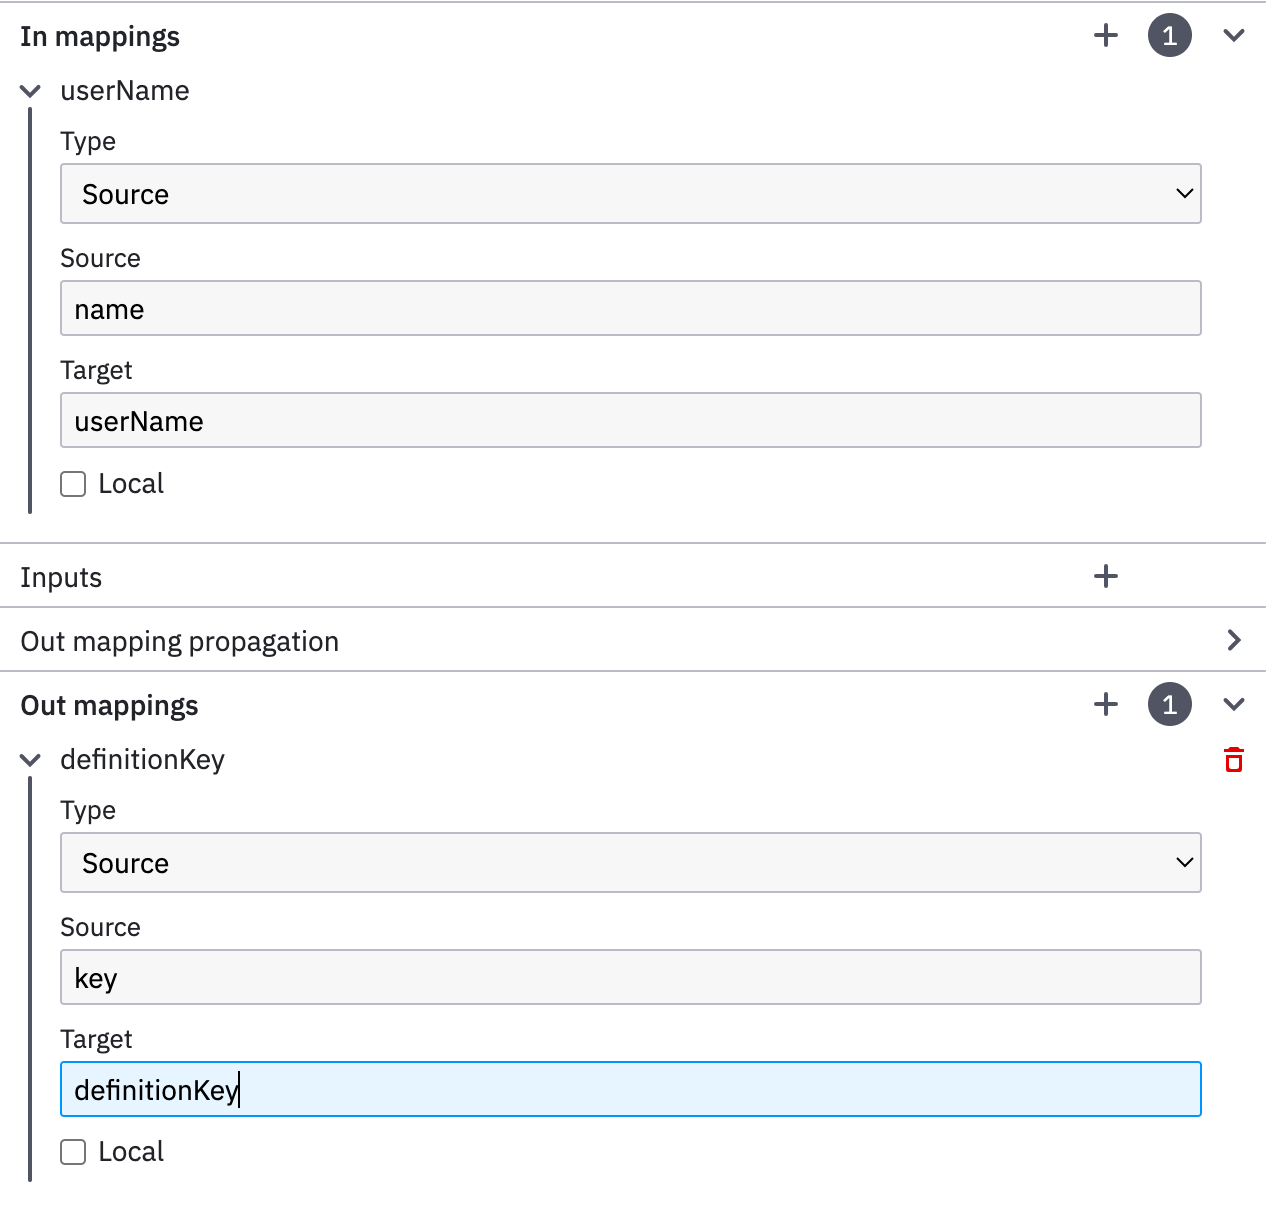Expand Out mapping propagation section
This screenshot has height=1208, width=1266.
(x=1234, y=641)
